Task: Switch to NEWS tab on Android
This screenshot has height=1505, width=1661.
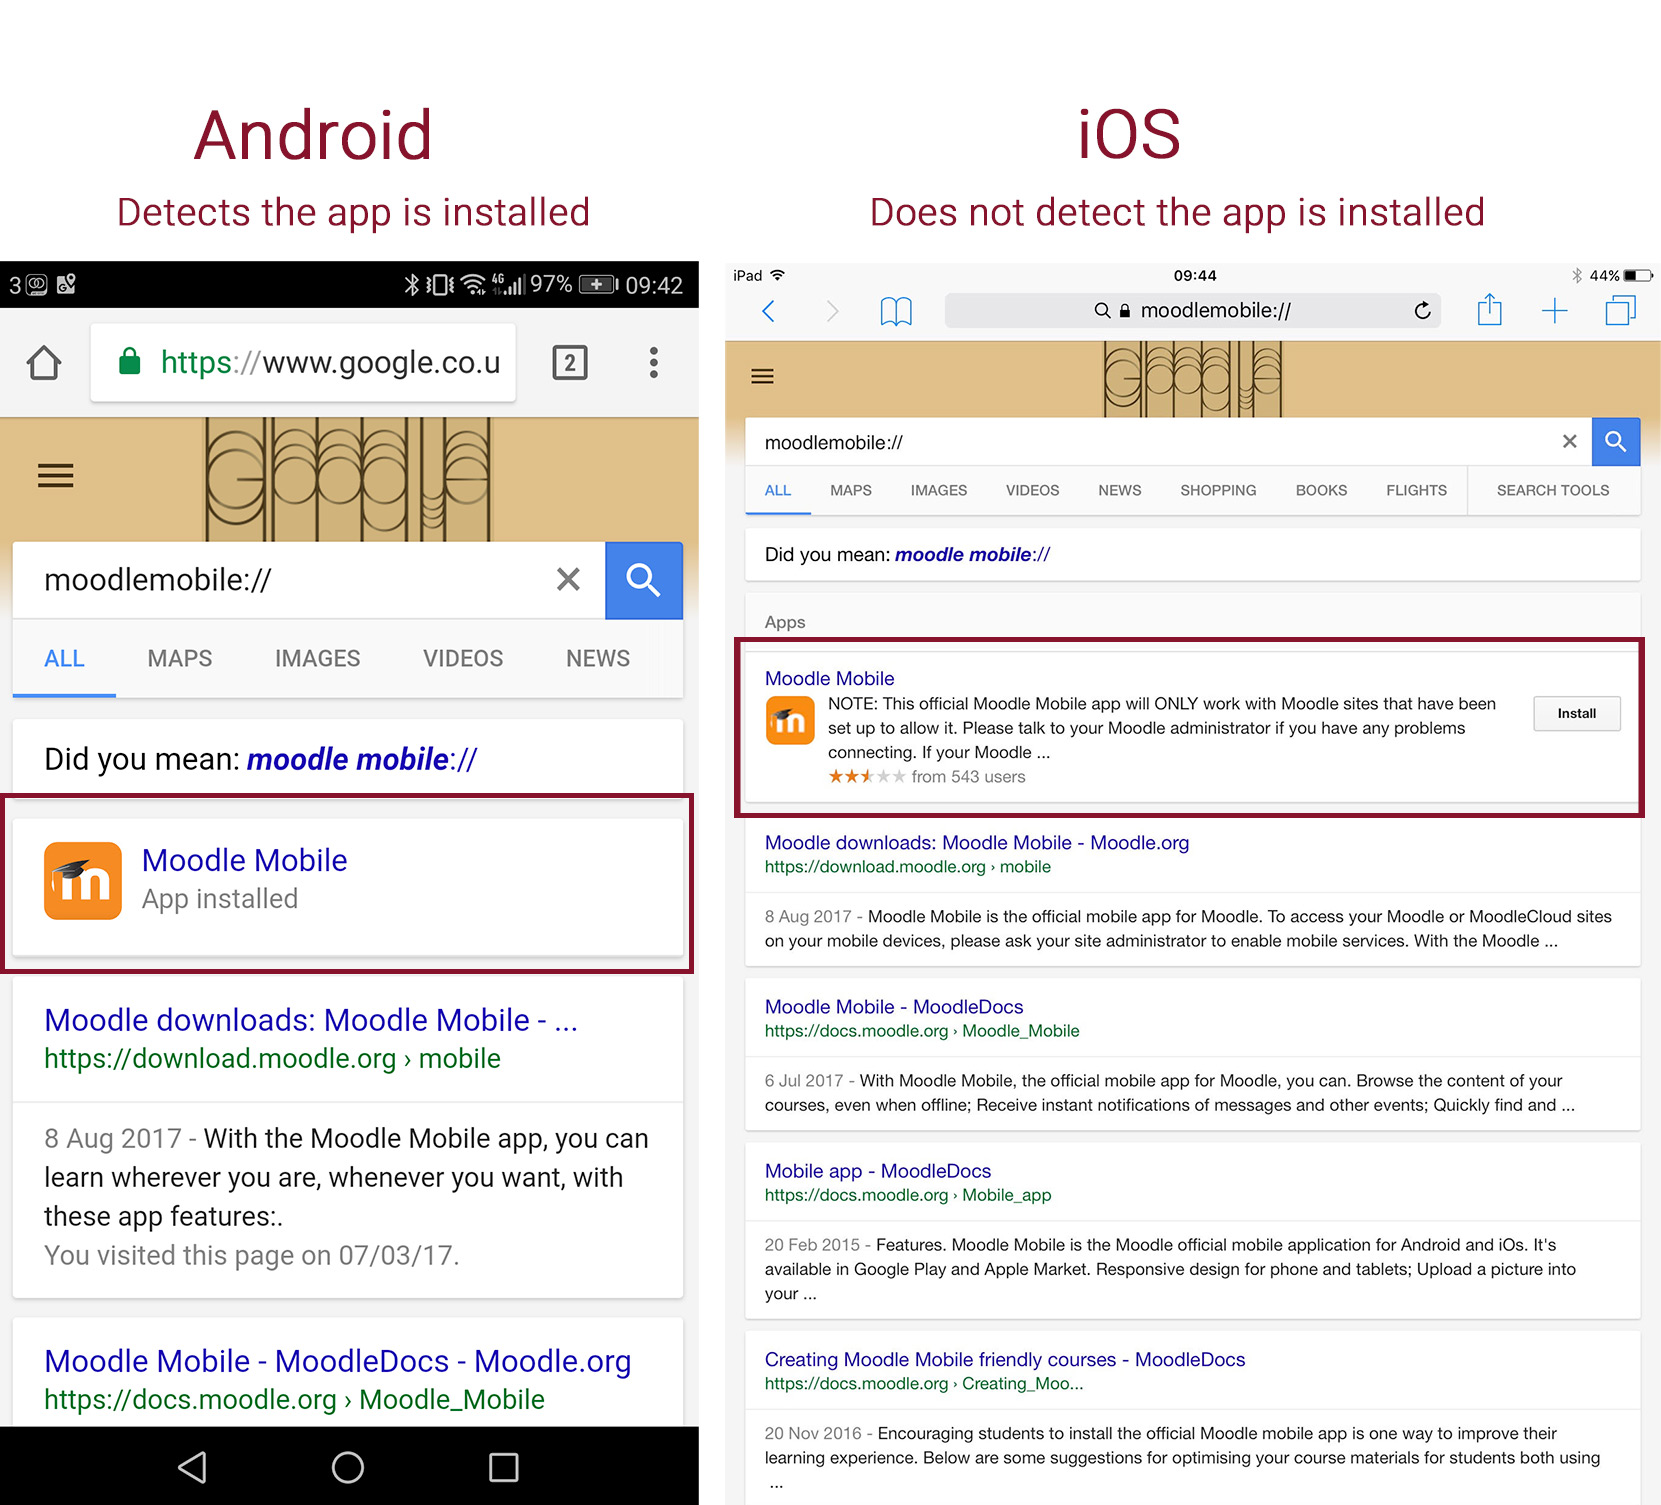Action: (x=598, y=658)
